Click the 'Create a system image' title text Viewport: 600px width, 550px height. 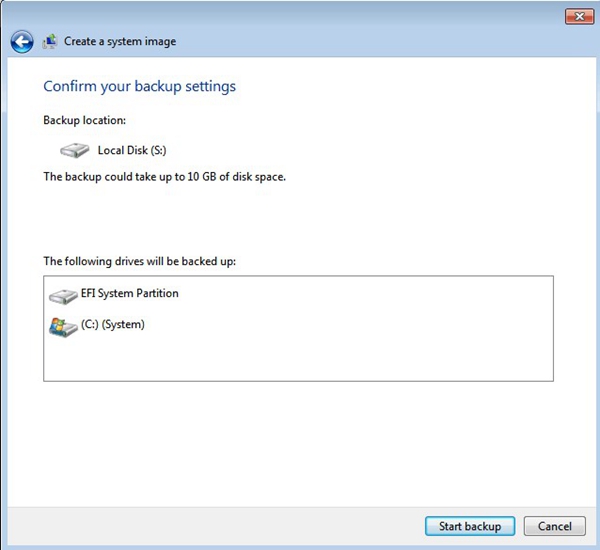pos(120,41)
